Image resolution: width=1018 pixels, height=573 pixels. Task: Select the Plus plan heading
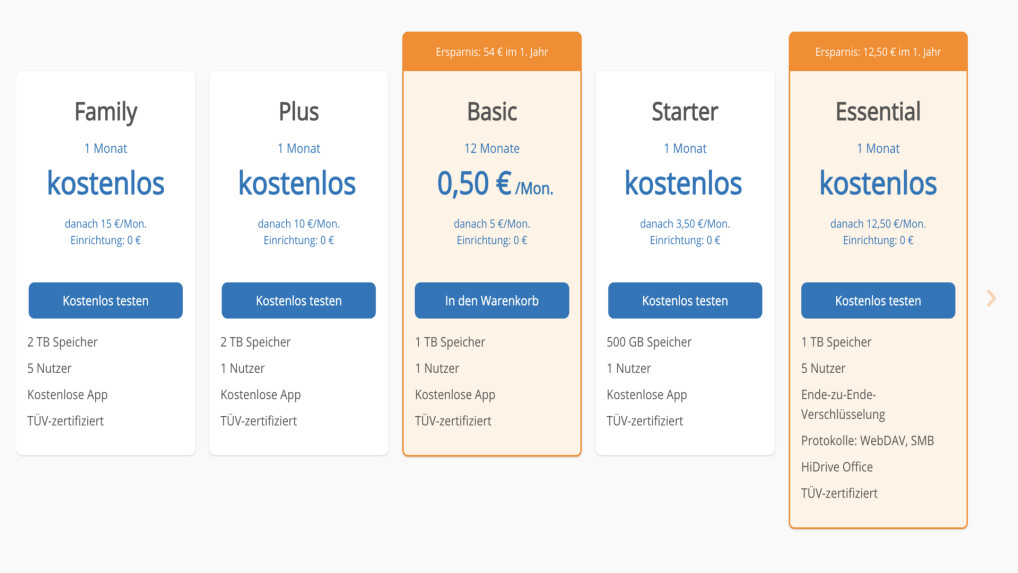pos(299,111)
